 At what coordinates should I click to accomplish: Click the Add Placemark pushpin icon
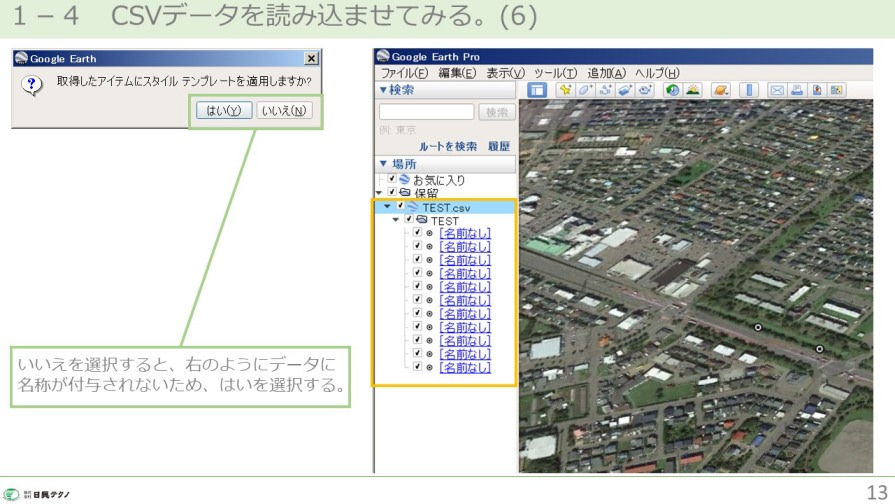(x=566, y=90)
